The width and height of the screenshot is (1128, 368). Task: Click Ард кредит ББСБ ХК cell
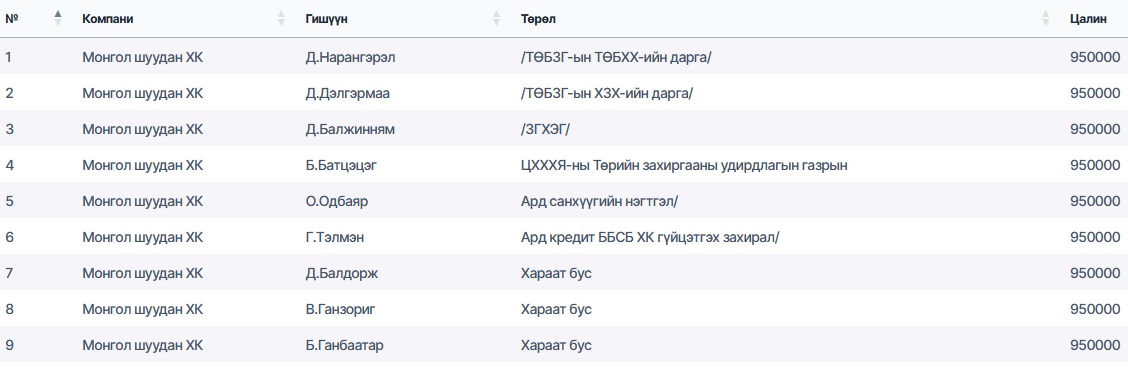[x=650, y=236]
